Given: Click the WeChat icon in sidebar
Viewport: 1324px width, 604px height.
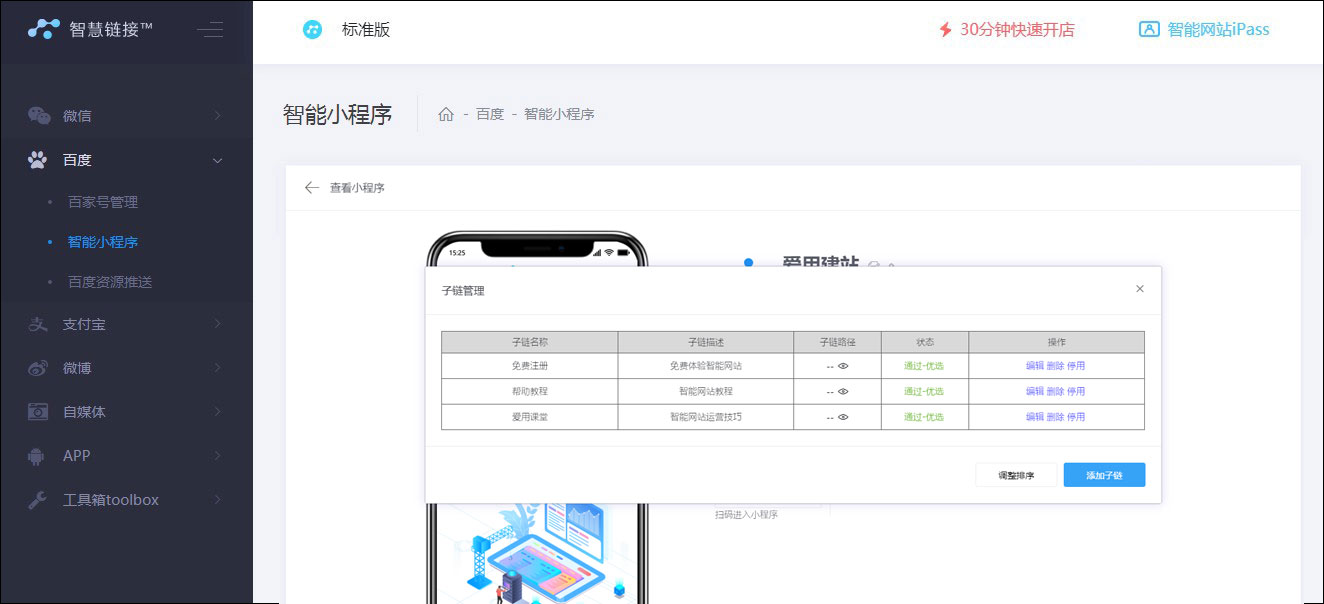Looking at the screenshot, I should [39, 116].
